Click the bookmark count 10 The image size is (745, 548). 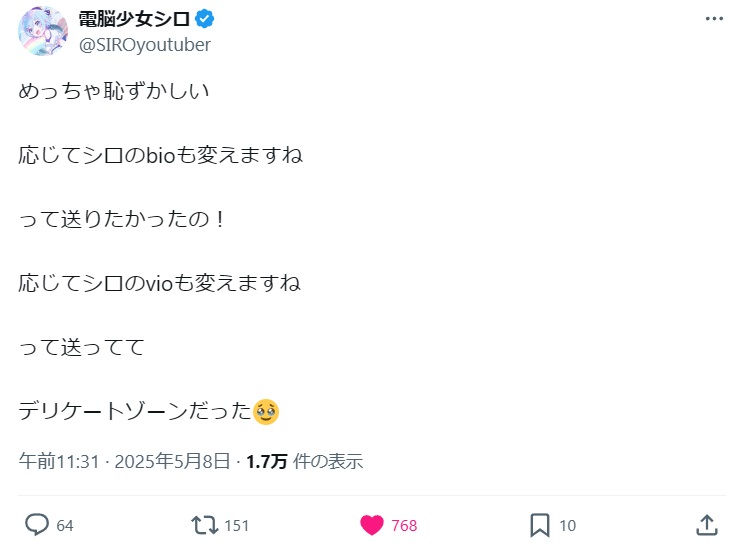point(567,526)
